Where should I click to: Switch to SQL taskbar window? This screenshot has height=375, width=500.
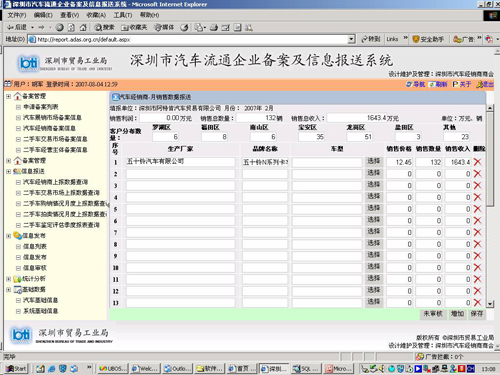306,369
